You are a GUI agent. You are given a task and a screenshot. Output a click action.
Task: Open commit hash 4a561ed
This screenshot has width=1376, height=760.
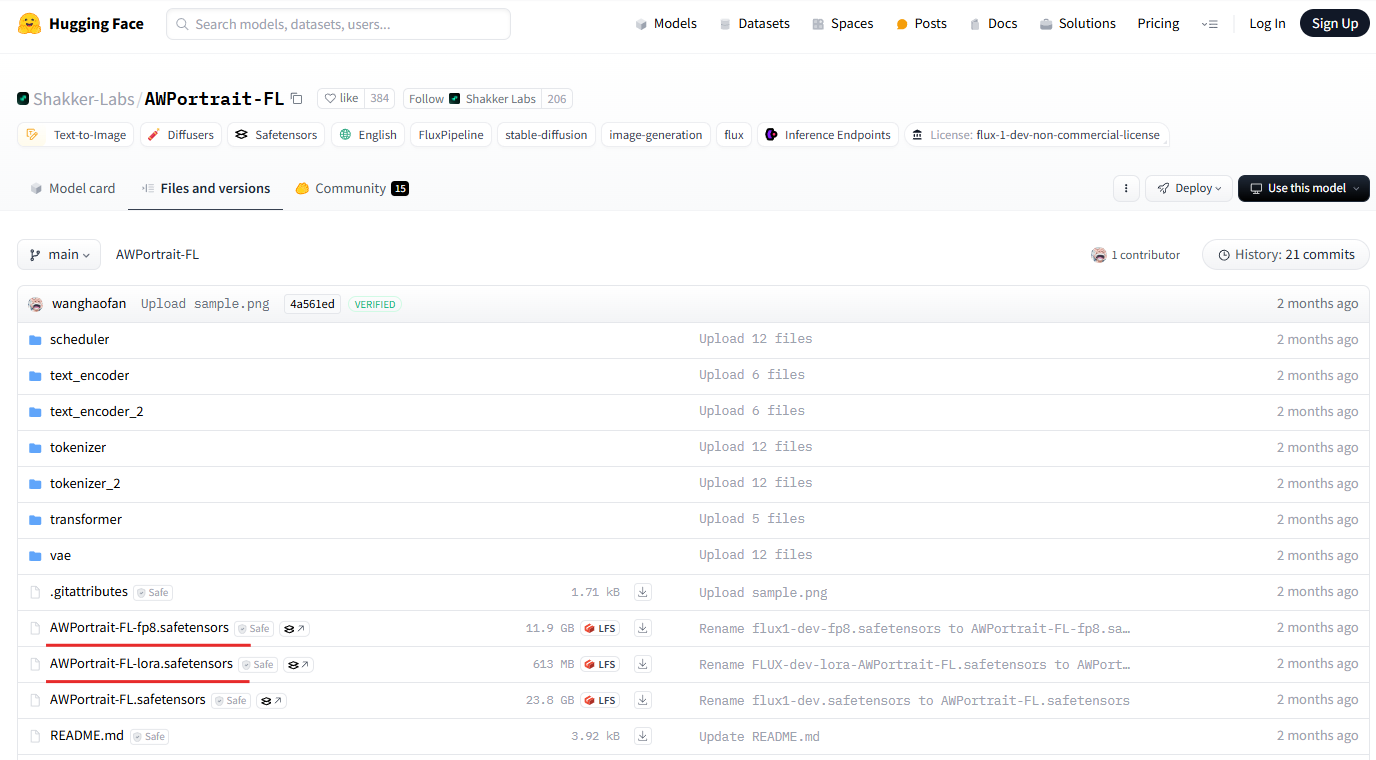point(313,304)
